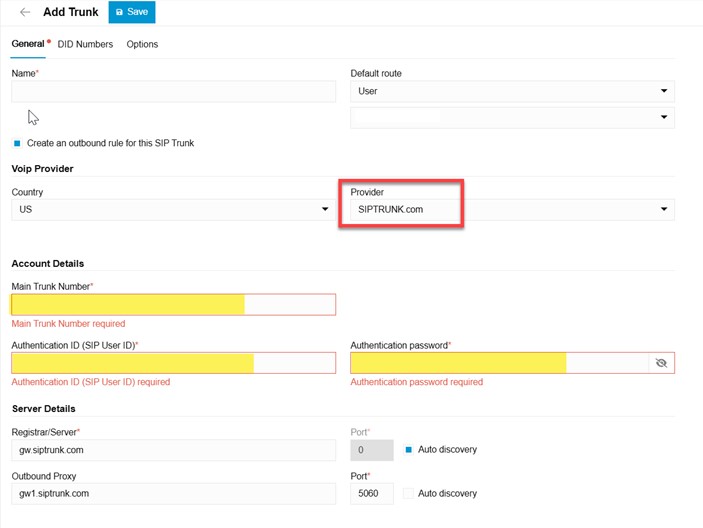Click the back arrow beside Add Trunk
Viewport: 703px width, 528px height.
click(25, 12)
